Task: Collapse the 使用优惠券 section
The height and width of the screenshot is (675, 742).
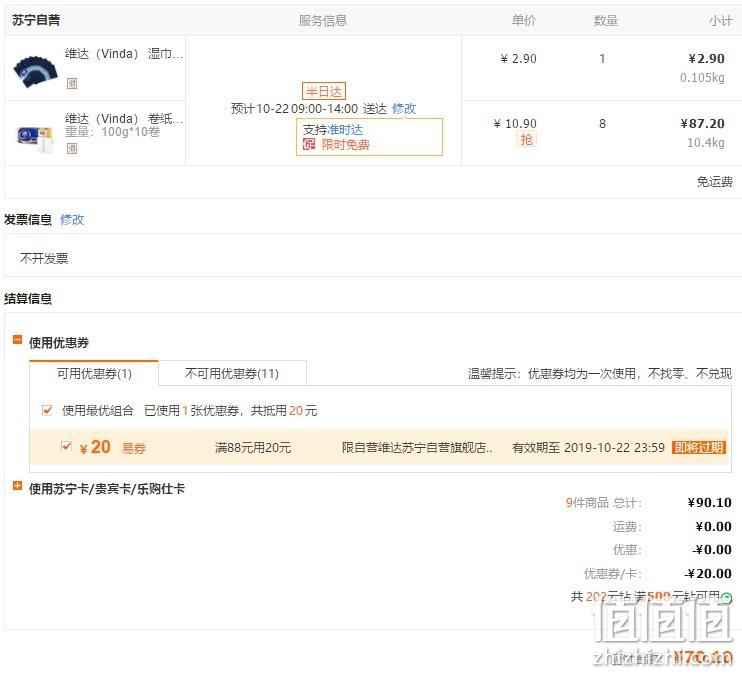Action: [17, 340]
